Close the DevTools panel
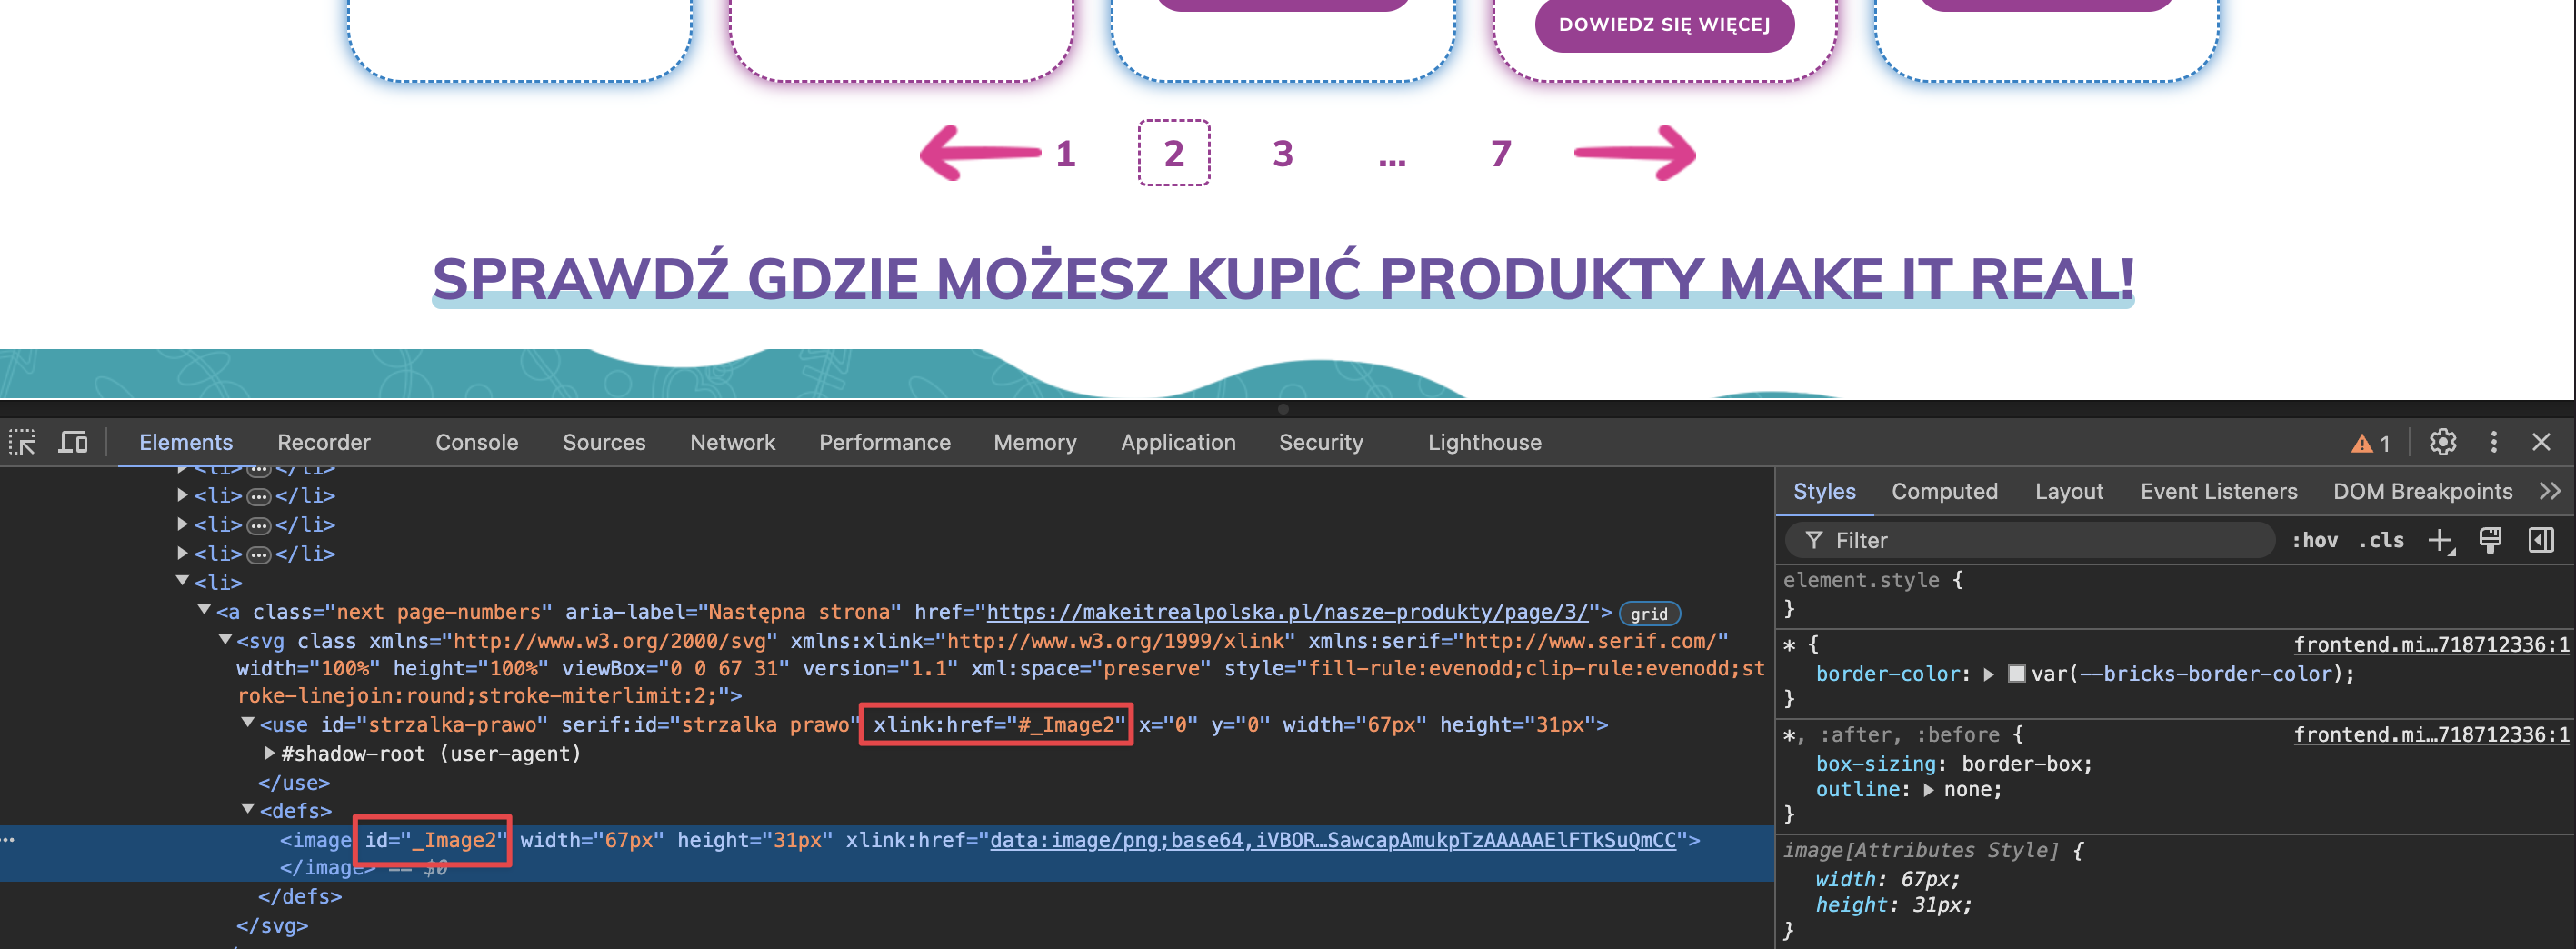This screenshot has width=2576, height=949. click(x=2541, y=442)
